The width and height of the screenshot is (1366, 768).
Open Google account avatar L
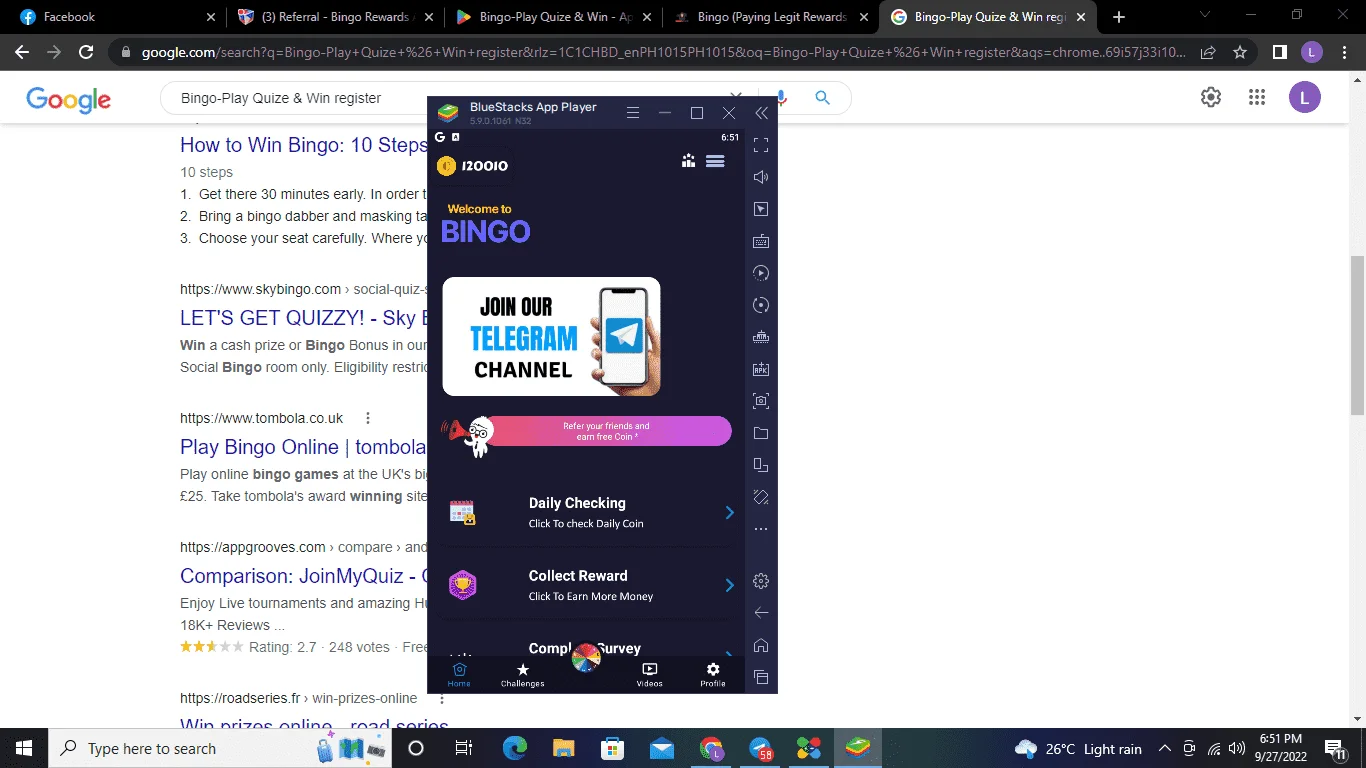coord(1305,97)
